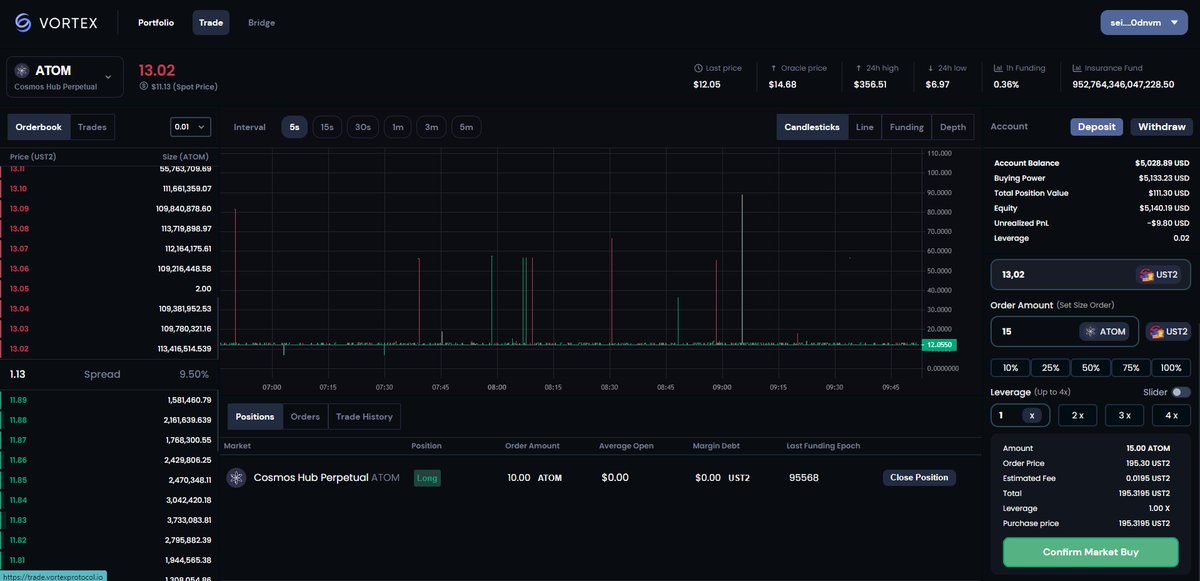The height and width of the screenshot is (581, 1200).
Task: Click the 11.89 bid row in orderbook
Action: [107, 400]
